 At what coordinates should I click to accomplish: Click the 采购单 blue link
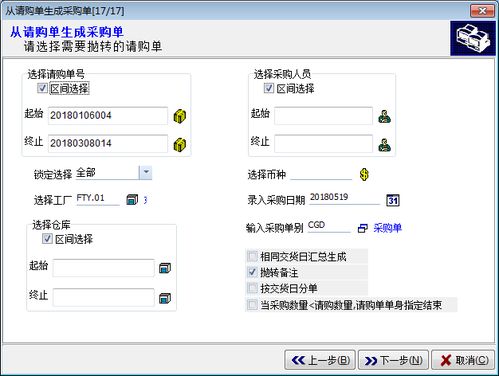coord(387,228)
